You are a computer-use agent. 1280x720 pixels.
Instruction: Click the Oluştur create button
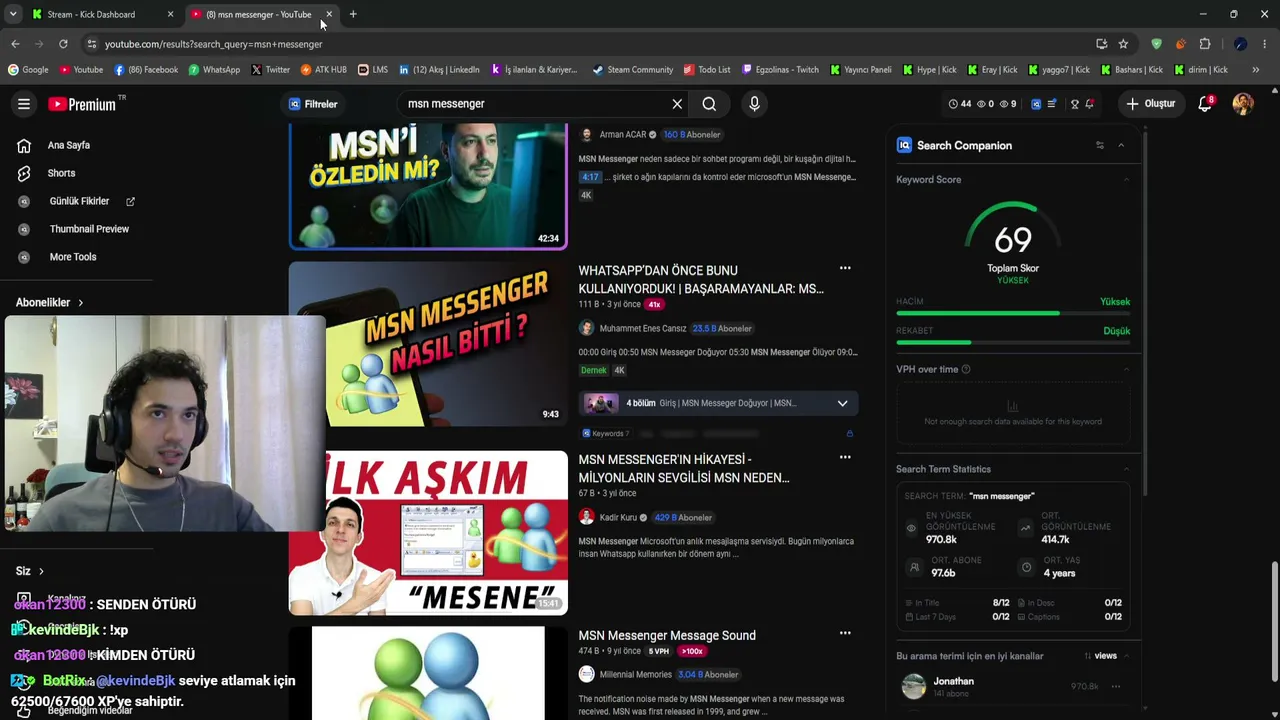tap(1151, 104)
